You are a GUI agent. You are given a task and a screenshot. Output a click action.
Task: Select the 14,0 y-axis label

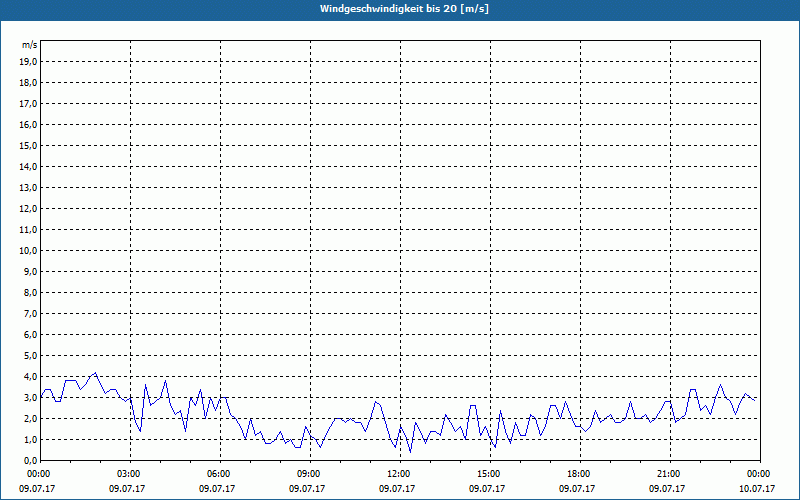click(x=28, y=167)
